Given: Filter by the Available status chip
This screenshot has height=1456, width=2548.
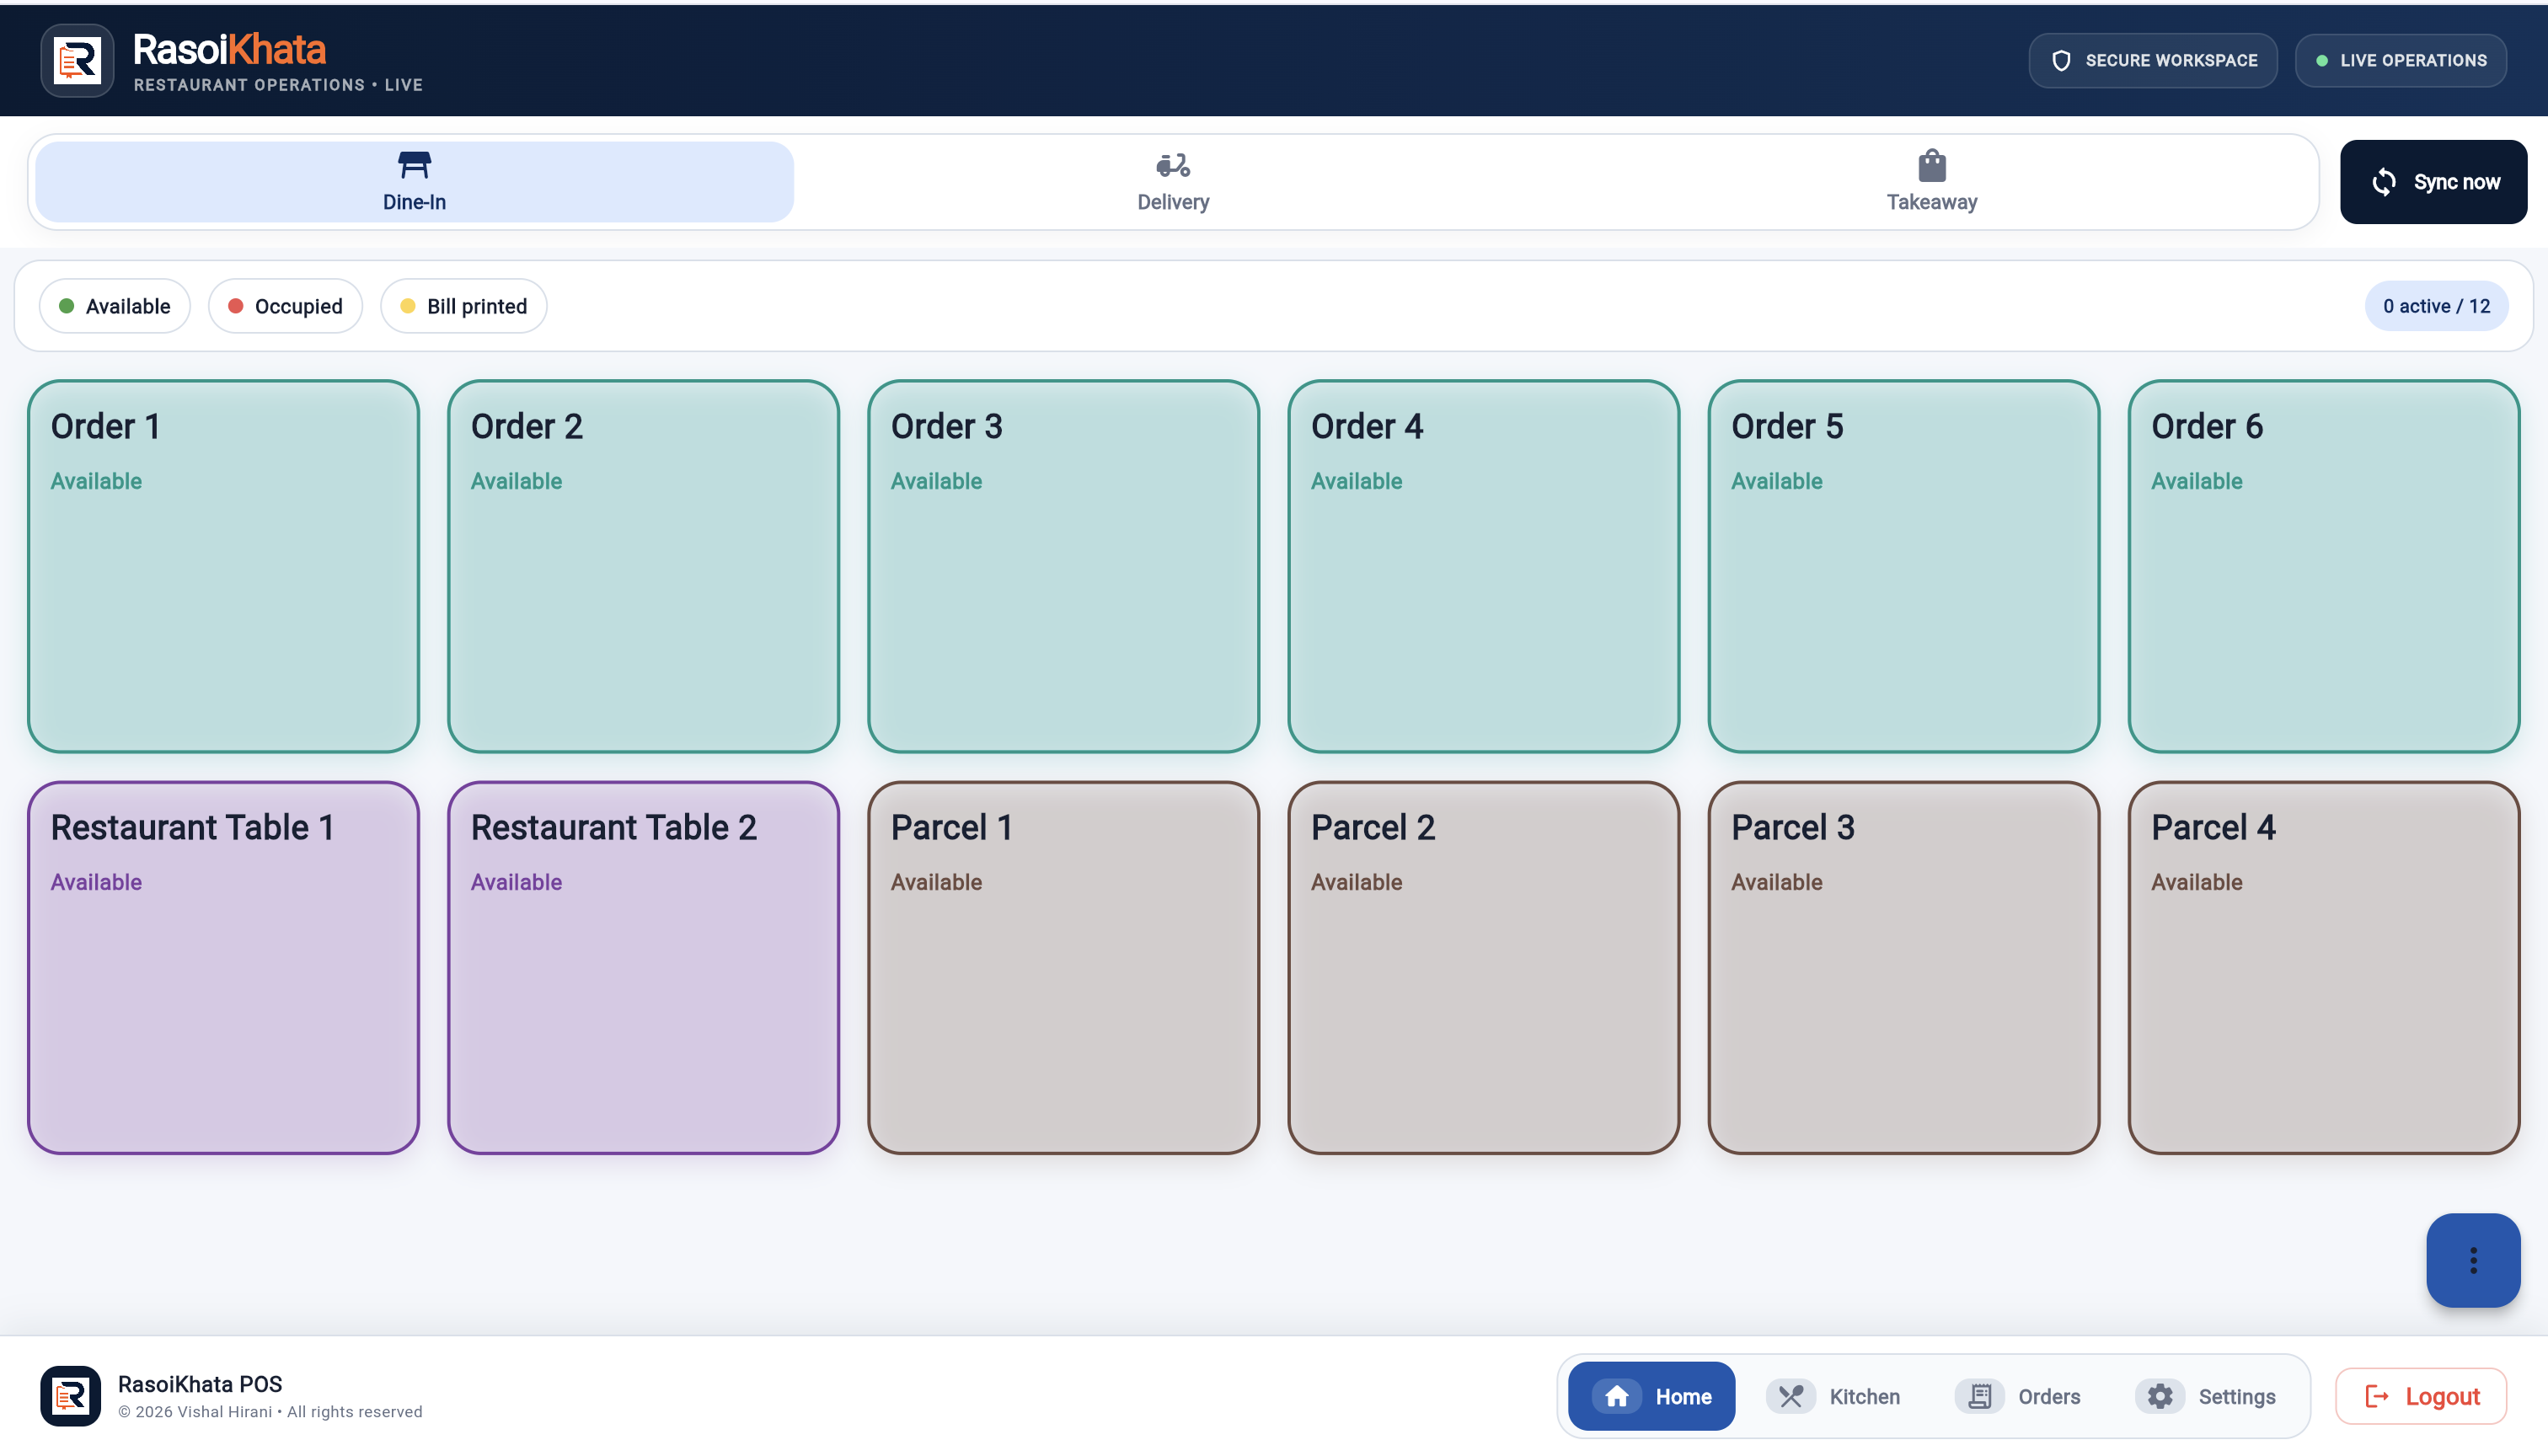Looking at the screenshot, I should point(115,306).
